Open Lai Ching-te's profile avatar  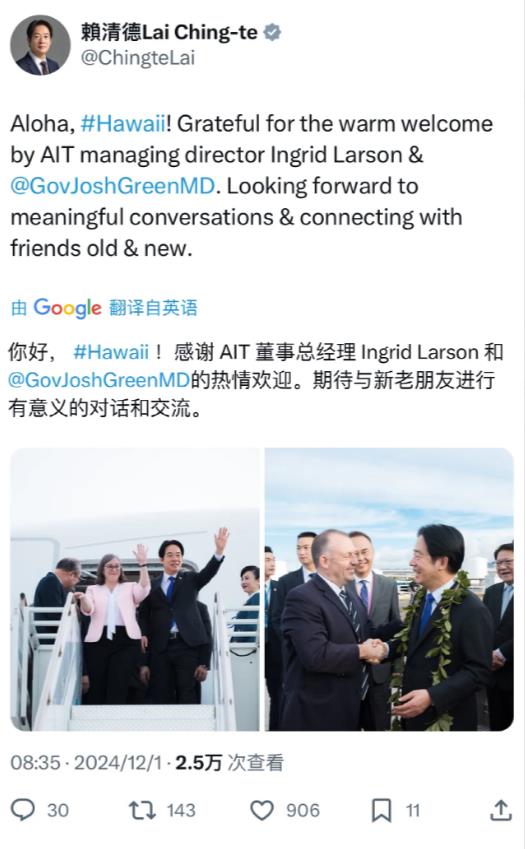click(40, 44)
